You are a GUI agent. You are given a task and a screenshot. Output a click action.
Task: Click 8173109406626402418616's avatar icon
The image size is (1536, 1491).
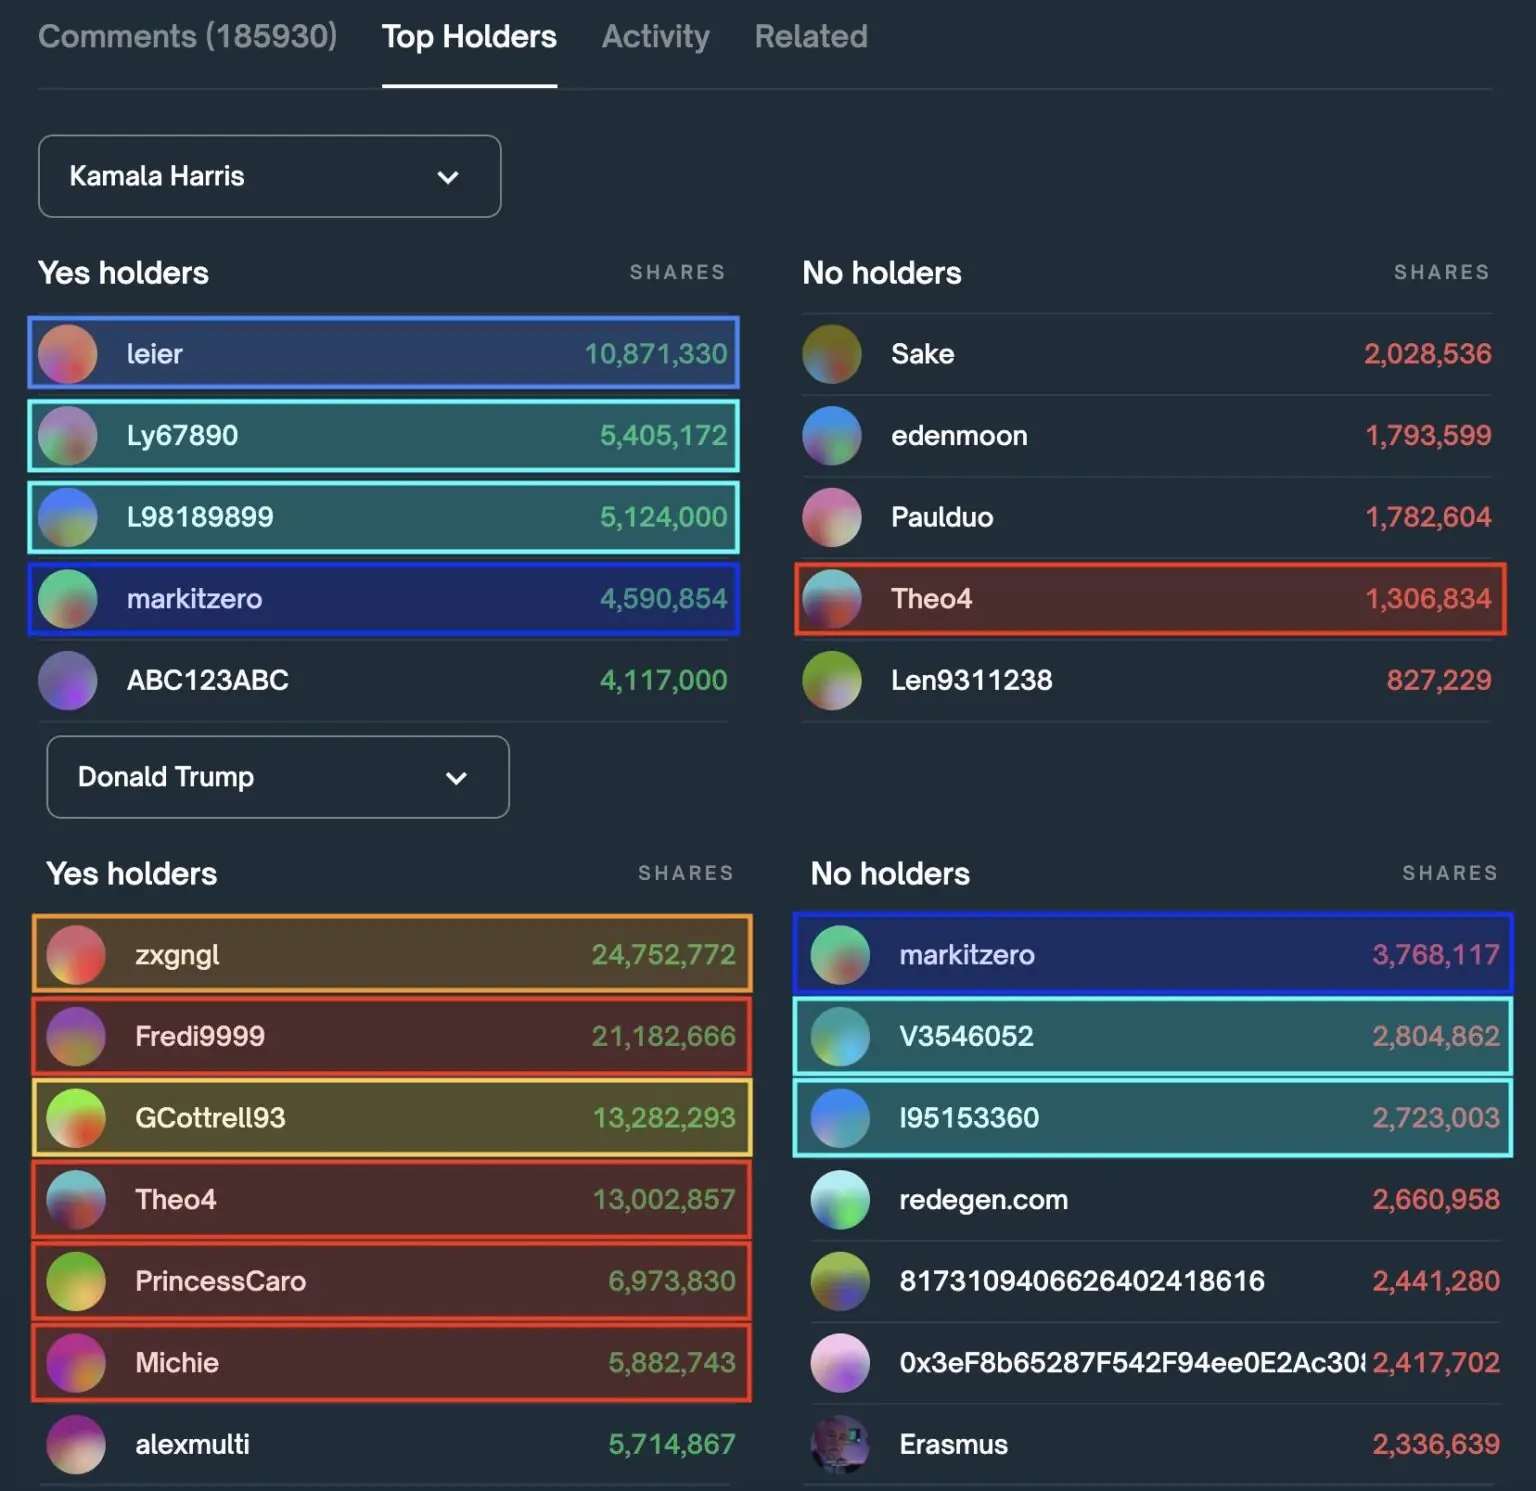point(840,1281)
